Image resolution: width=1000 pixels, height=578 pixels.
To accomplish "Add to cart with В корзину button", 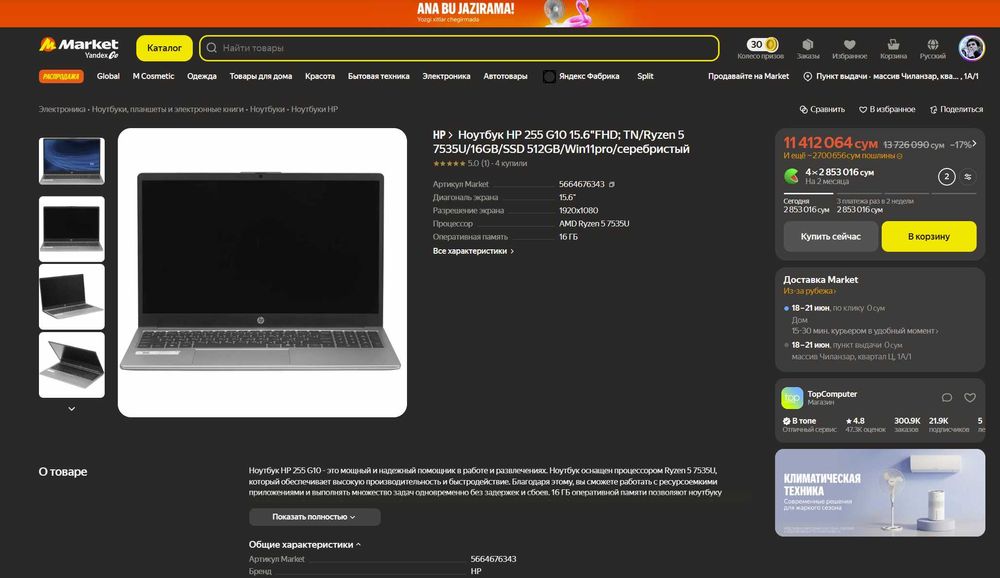I will [929, 236].
